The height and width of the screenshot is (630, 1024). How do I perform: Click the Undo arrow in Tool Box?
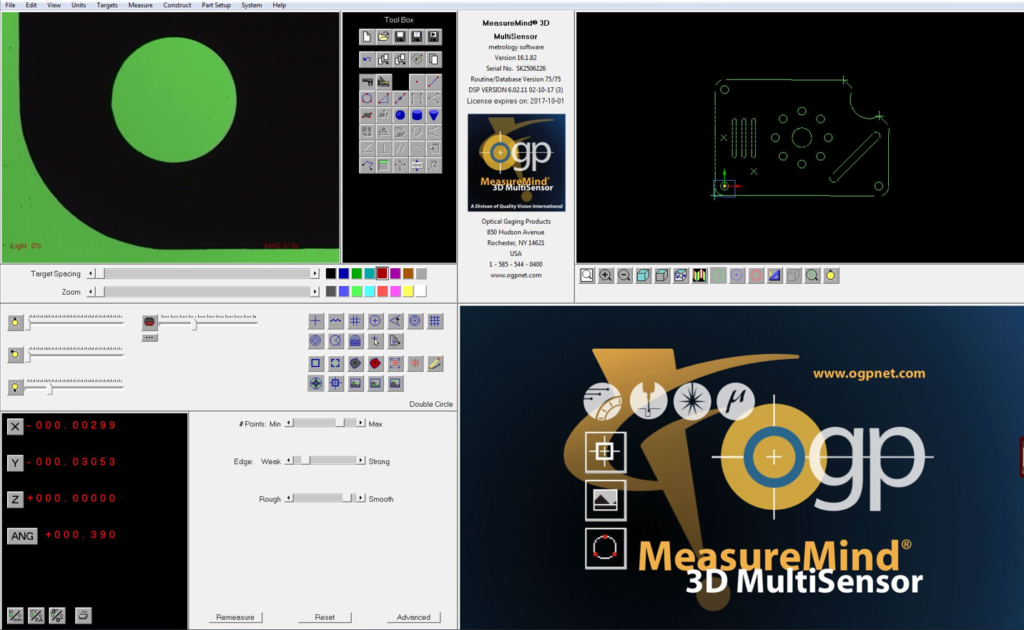tap(367, 59)
